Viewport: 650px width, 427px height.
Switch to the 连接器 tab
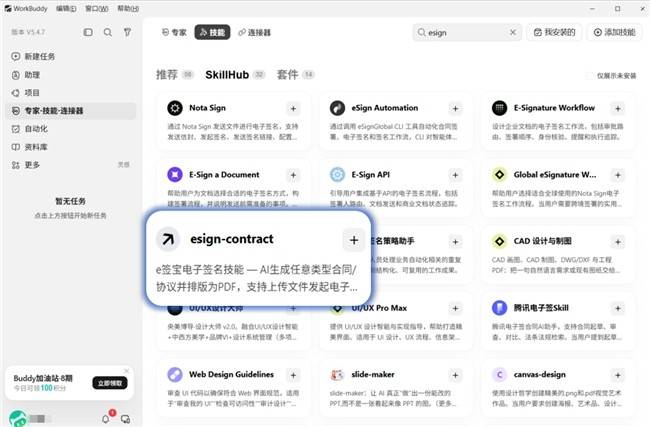coord(255,32)
